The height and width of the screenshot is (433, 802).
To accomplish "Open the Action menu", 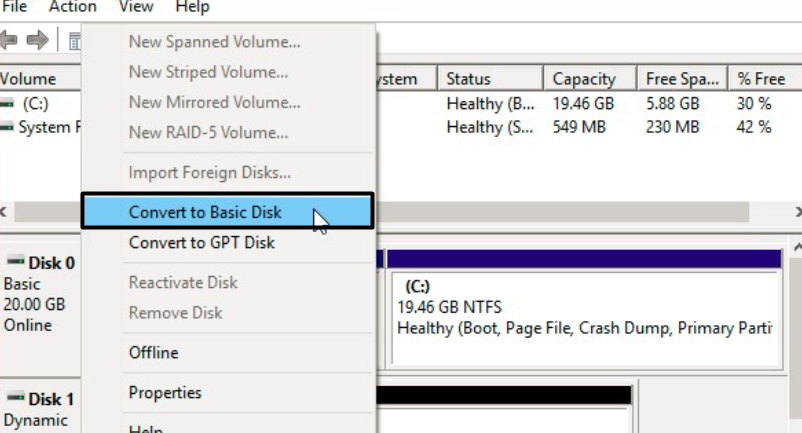I will click(x=73, y=7).
